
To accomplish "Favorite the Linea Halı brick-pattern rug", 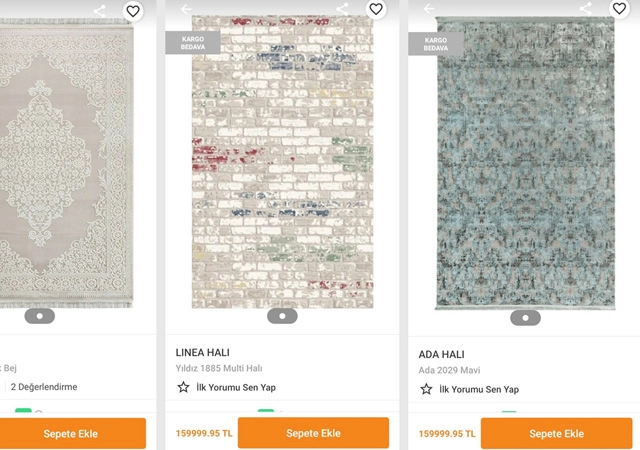I will [x=376, y=10].
